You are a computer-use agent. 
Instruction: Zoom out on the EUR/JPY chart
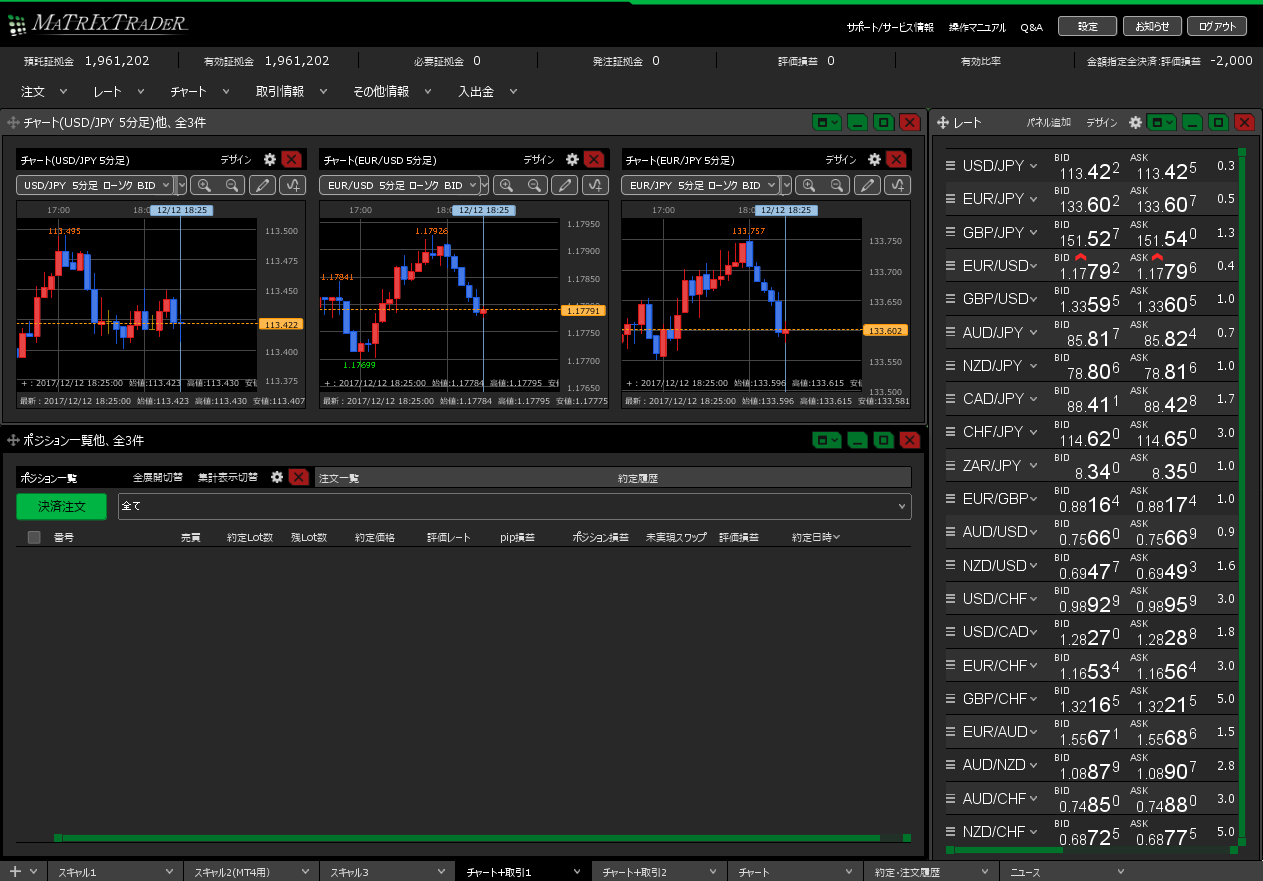[x=836, y=185]
